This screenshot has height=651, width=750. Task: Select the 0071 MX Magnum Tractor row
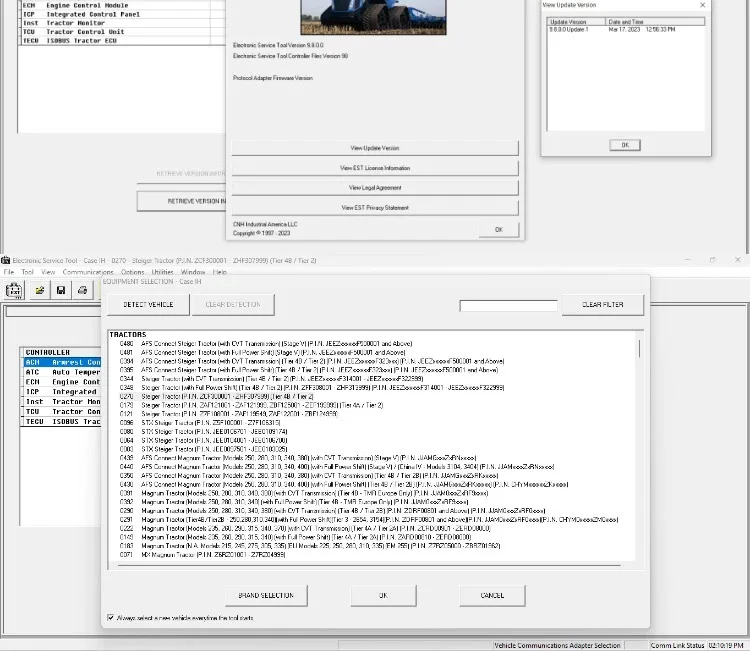[x=202, y=555]
